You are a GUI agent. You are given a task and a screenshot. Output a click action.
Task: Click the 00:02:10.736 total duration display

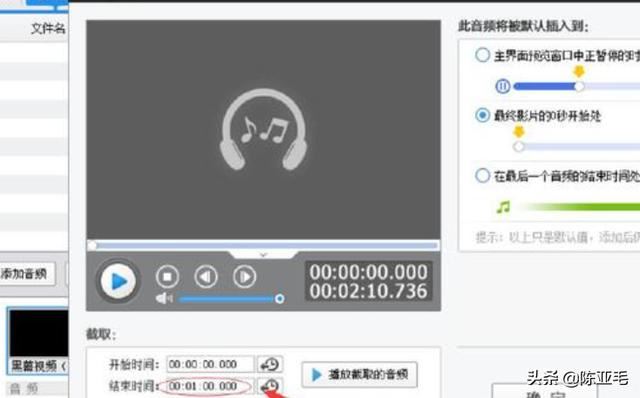pos(368,291)
